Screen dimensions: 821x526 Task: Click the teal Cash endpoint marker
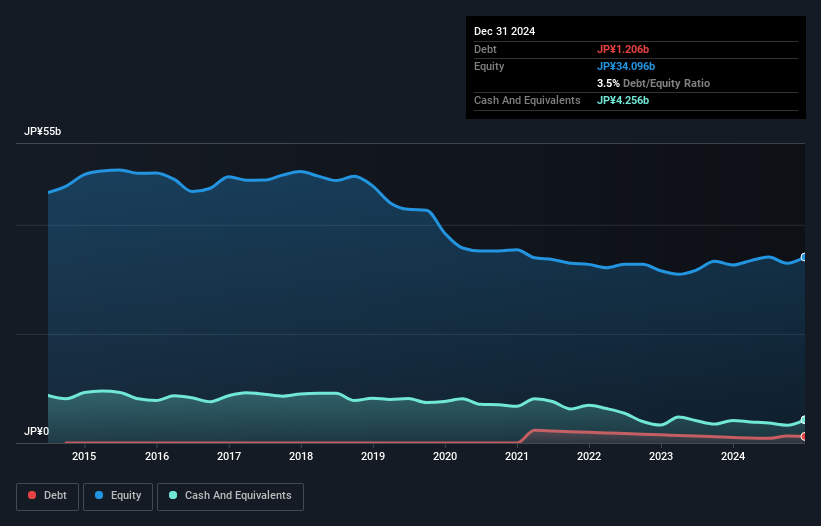pyautogui.click(x=804, y=420)
